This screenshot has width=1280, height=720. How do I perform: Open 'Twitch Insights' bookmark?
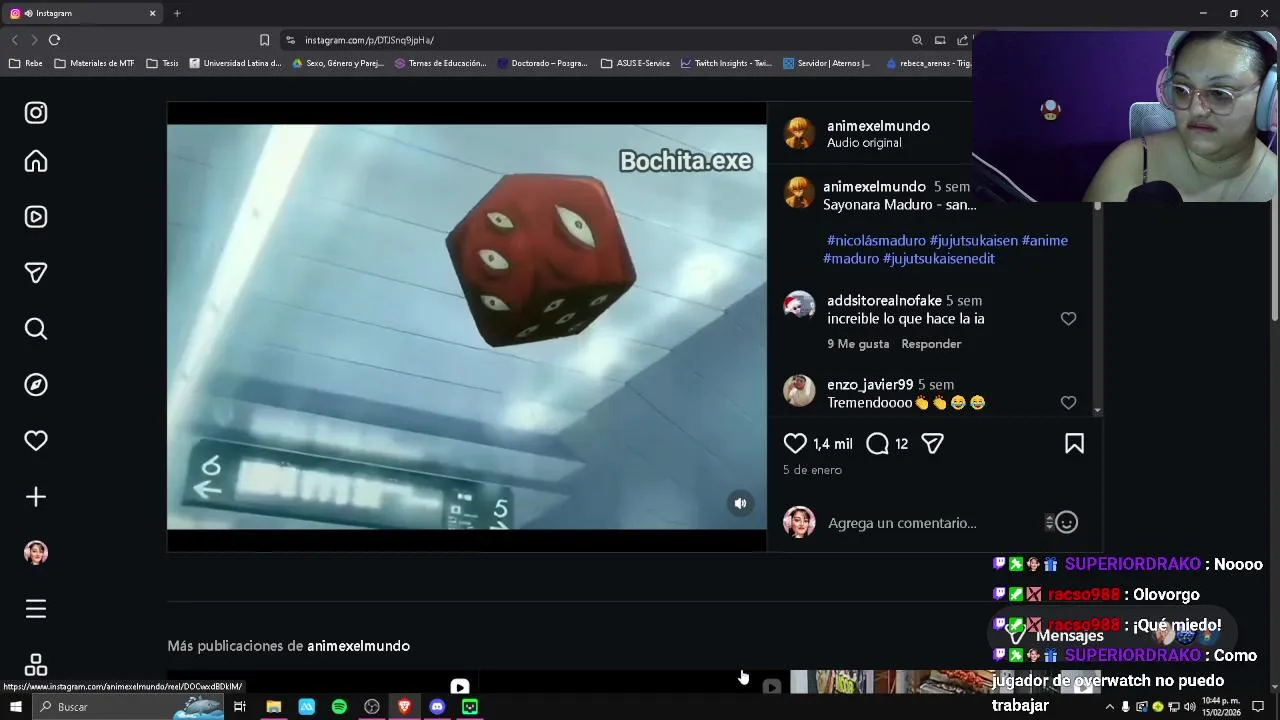click(x=726, y=63)
